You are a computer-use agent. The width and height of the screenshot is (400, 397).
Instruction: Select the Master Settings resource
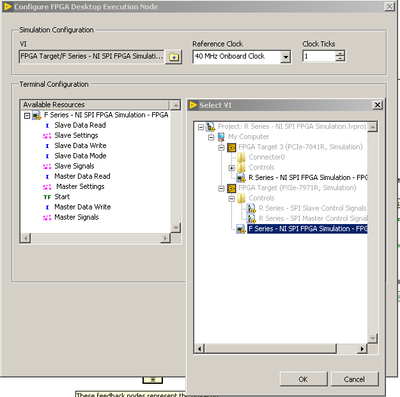pyautogui.click(x=80, y=187)
